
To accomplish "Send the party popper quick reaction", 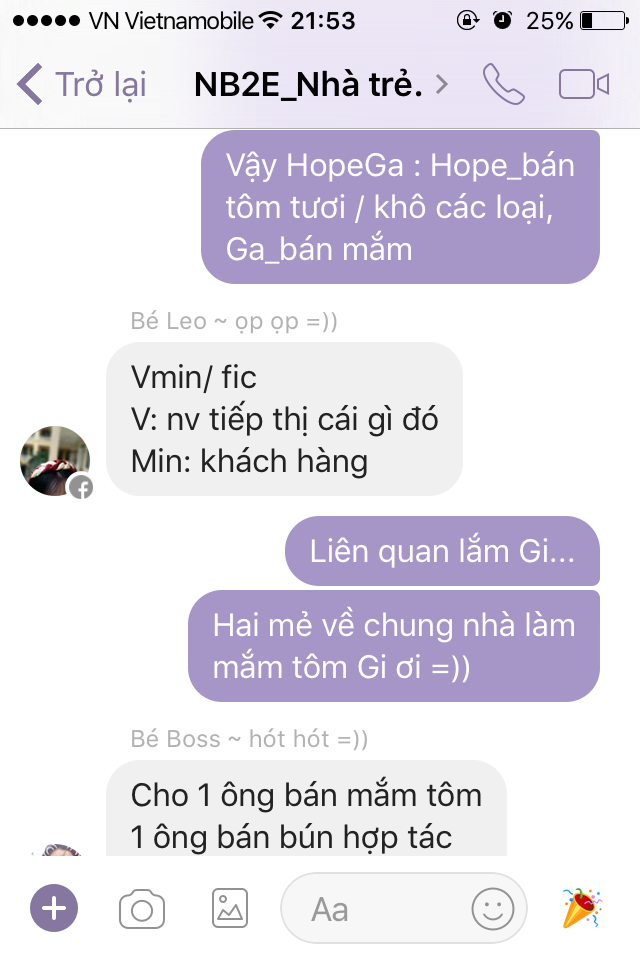I will tap(582, 907).
